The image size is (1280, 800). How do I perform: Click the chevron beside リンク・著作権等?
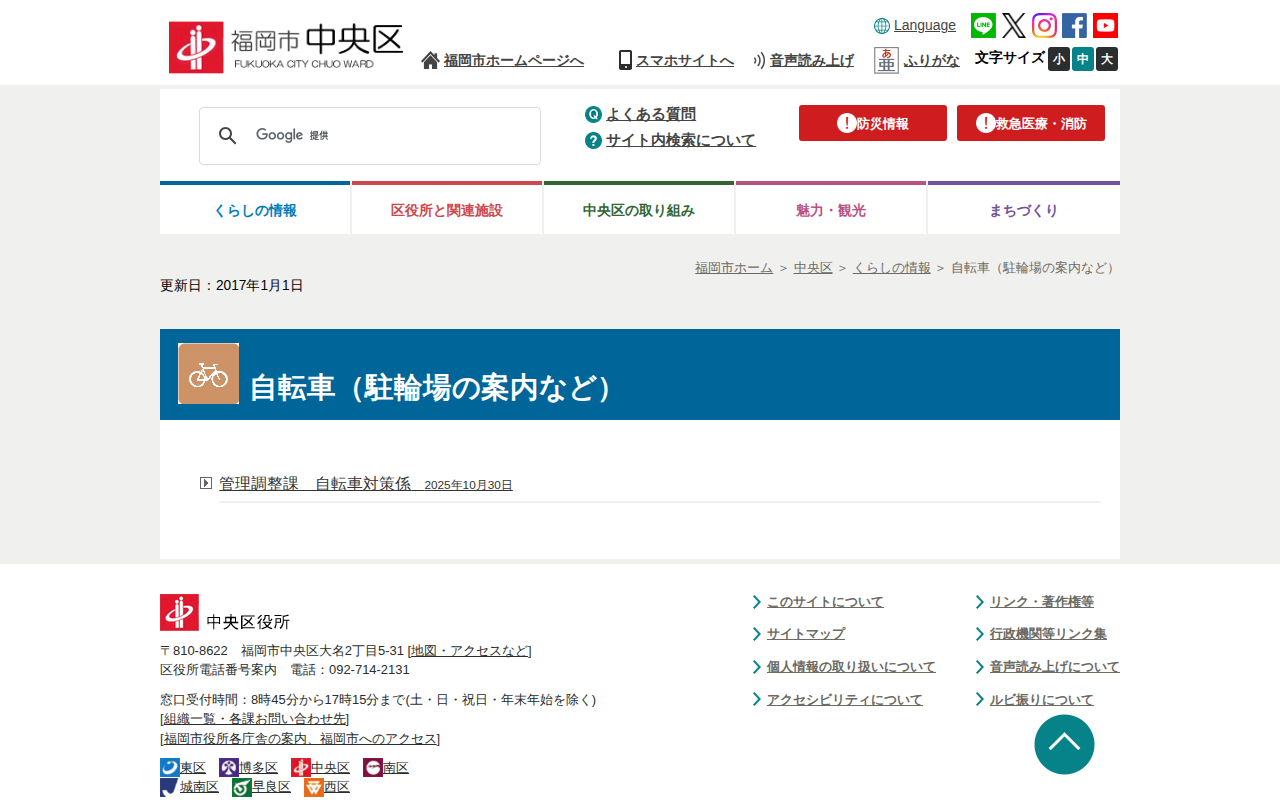[x=980, y=602]
